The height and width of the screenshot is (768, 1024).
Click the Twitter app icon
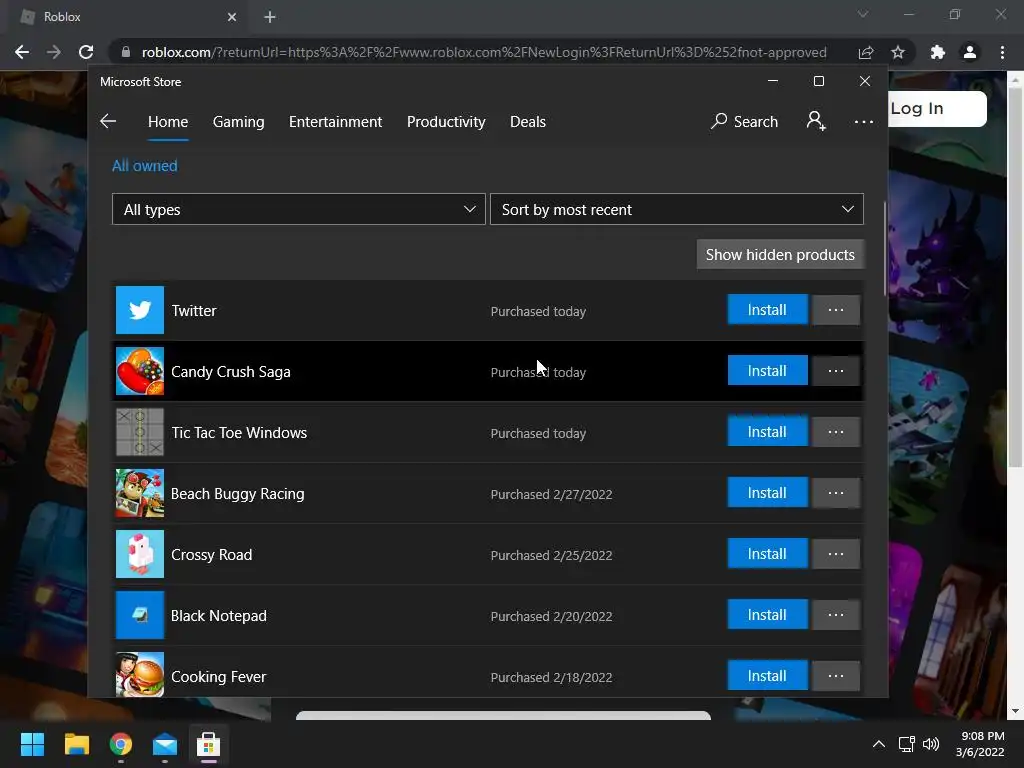(140, 310)
